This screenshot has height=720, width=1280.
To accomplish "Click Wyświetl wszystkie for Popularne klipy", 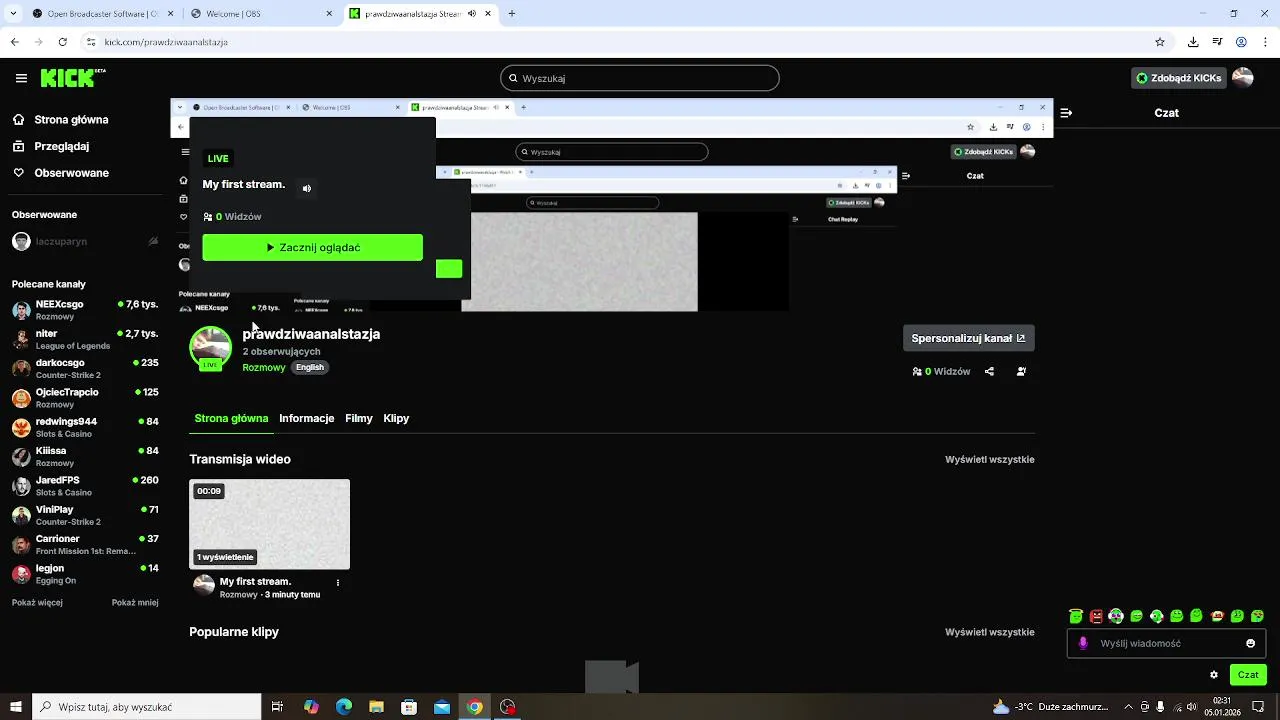I will (990, 632).
